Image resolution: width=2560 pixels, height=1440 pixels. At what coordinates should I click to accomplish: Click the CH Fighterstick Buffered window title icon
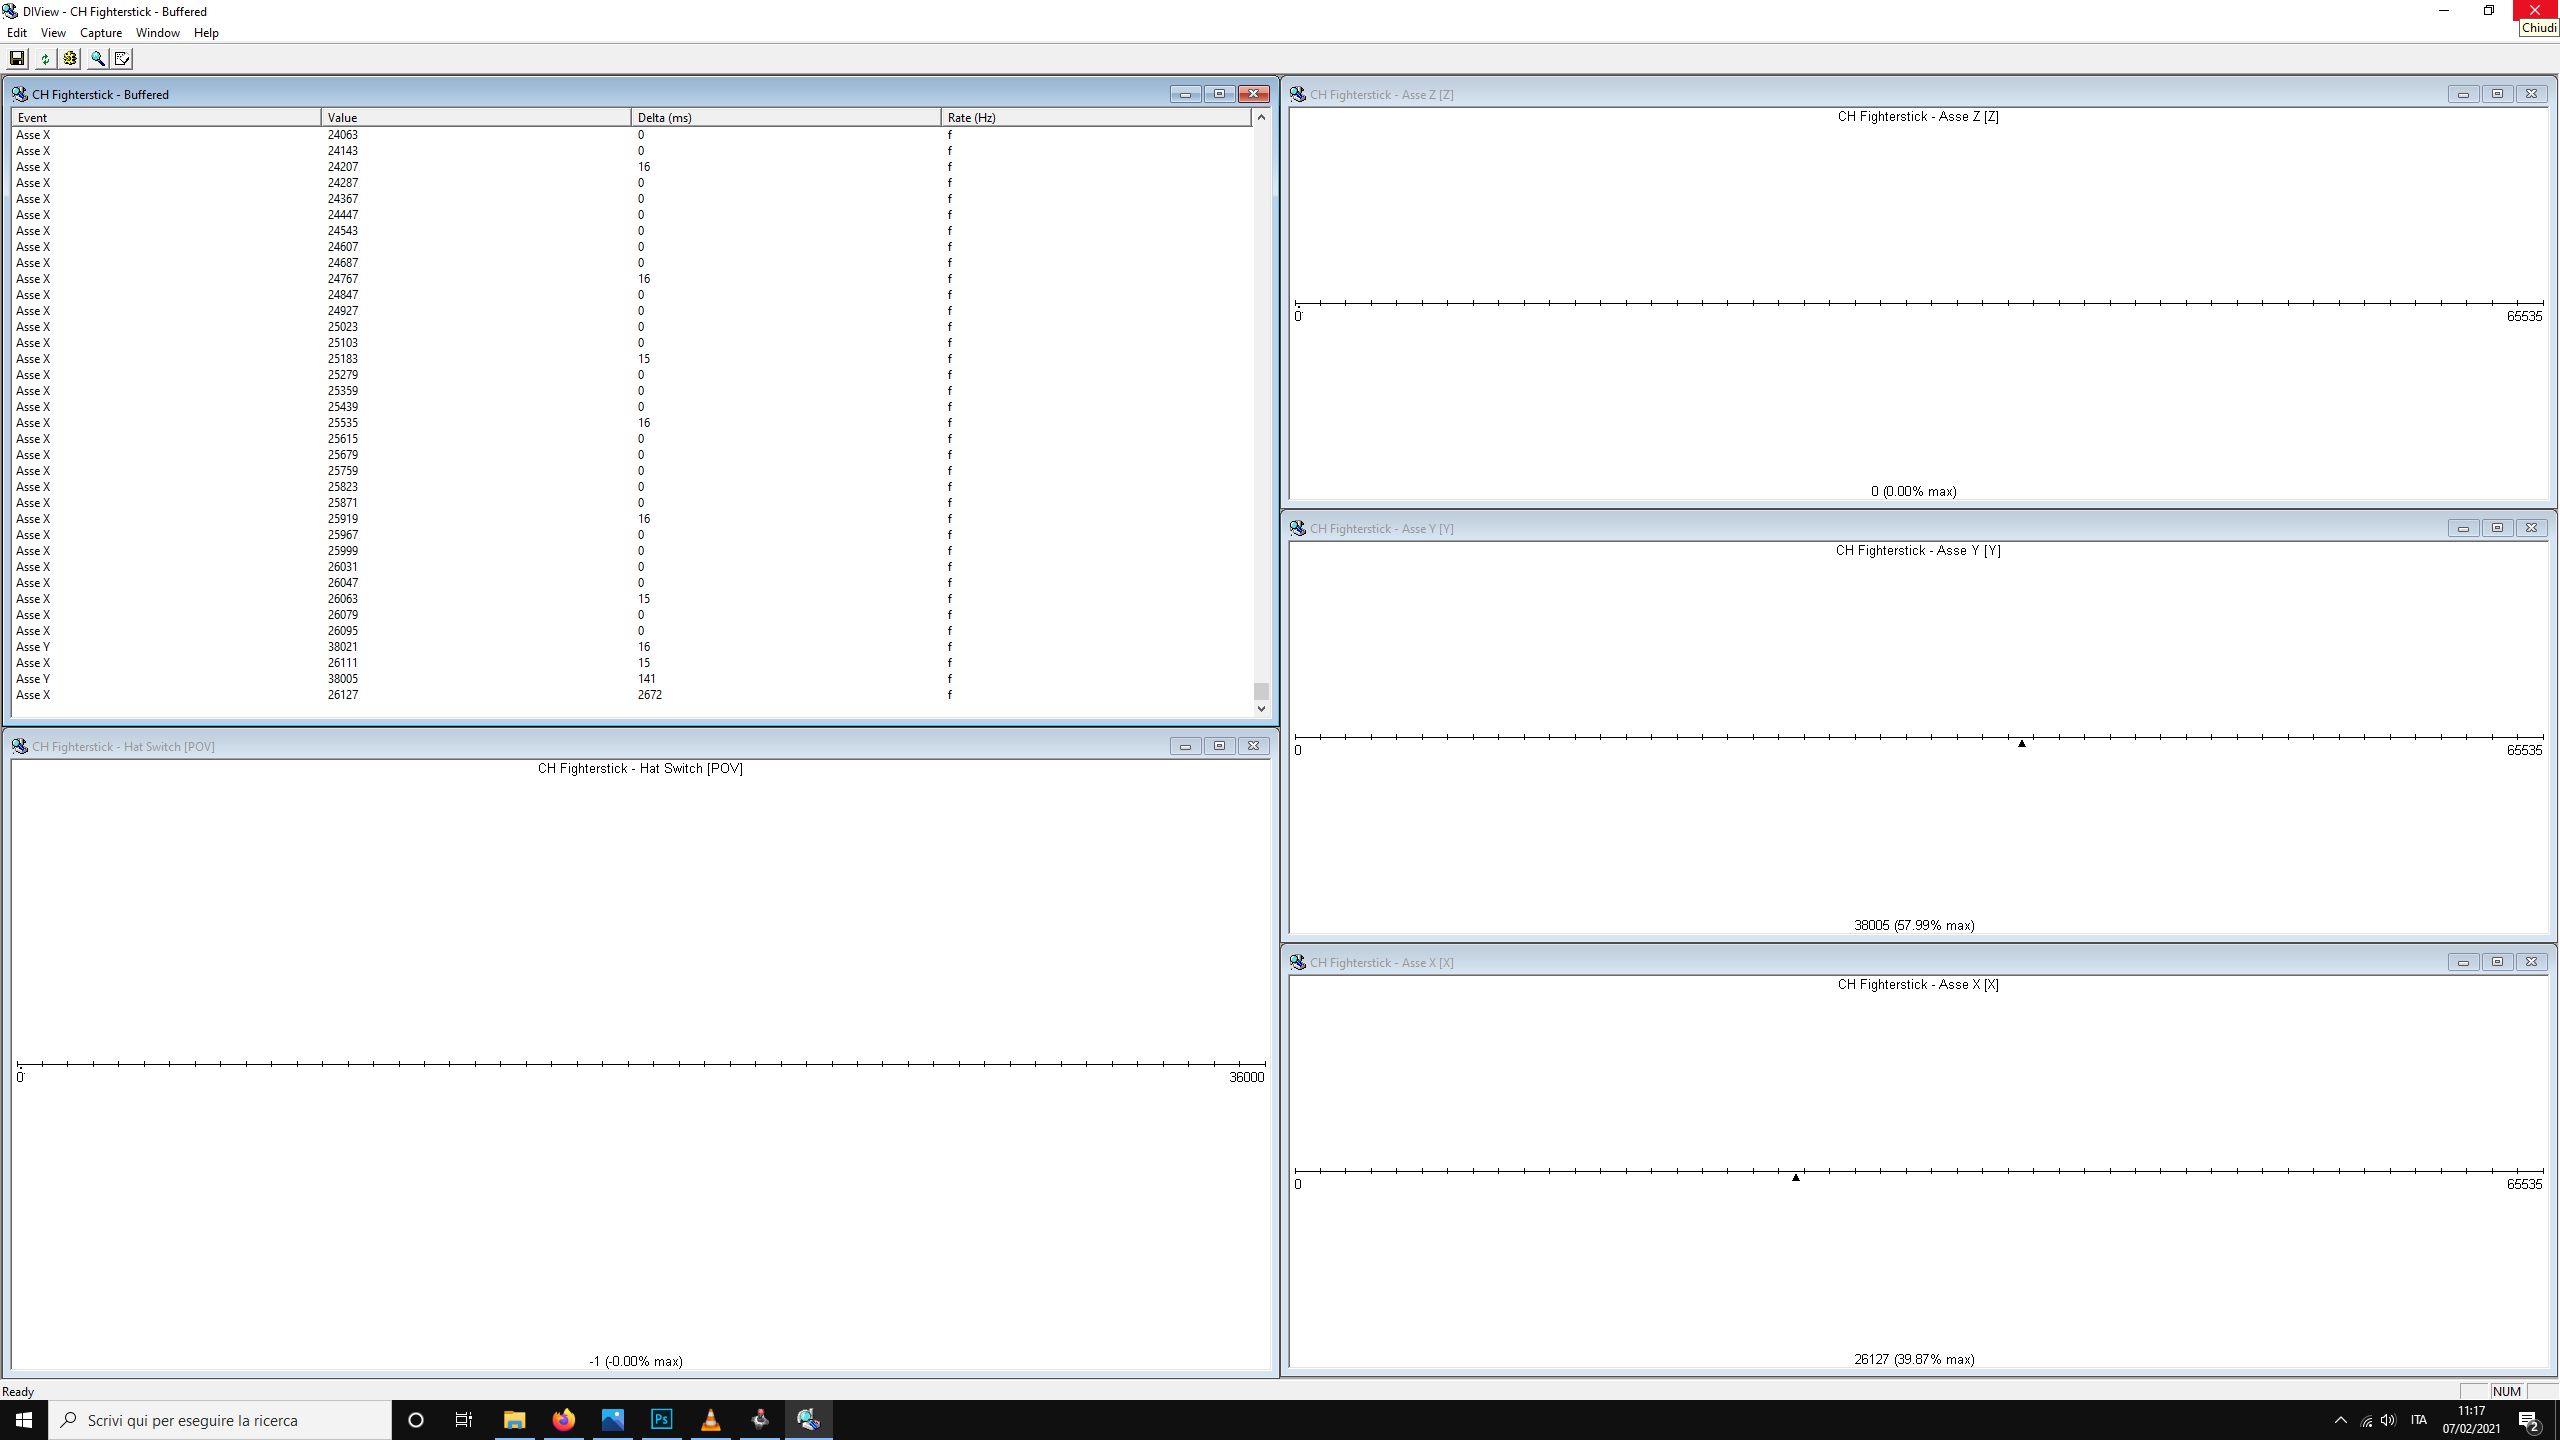click(x=20, y=94)
